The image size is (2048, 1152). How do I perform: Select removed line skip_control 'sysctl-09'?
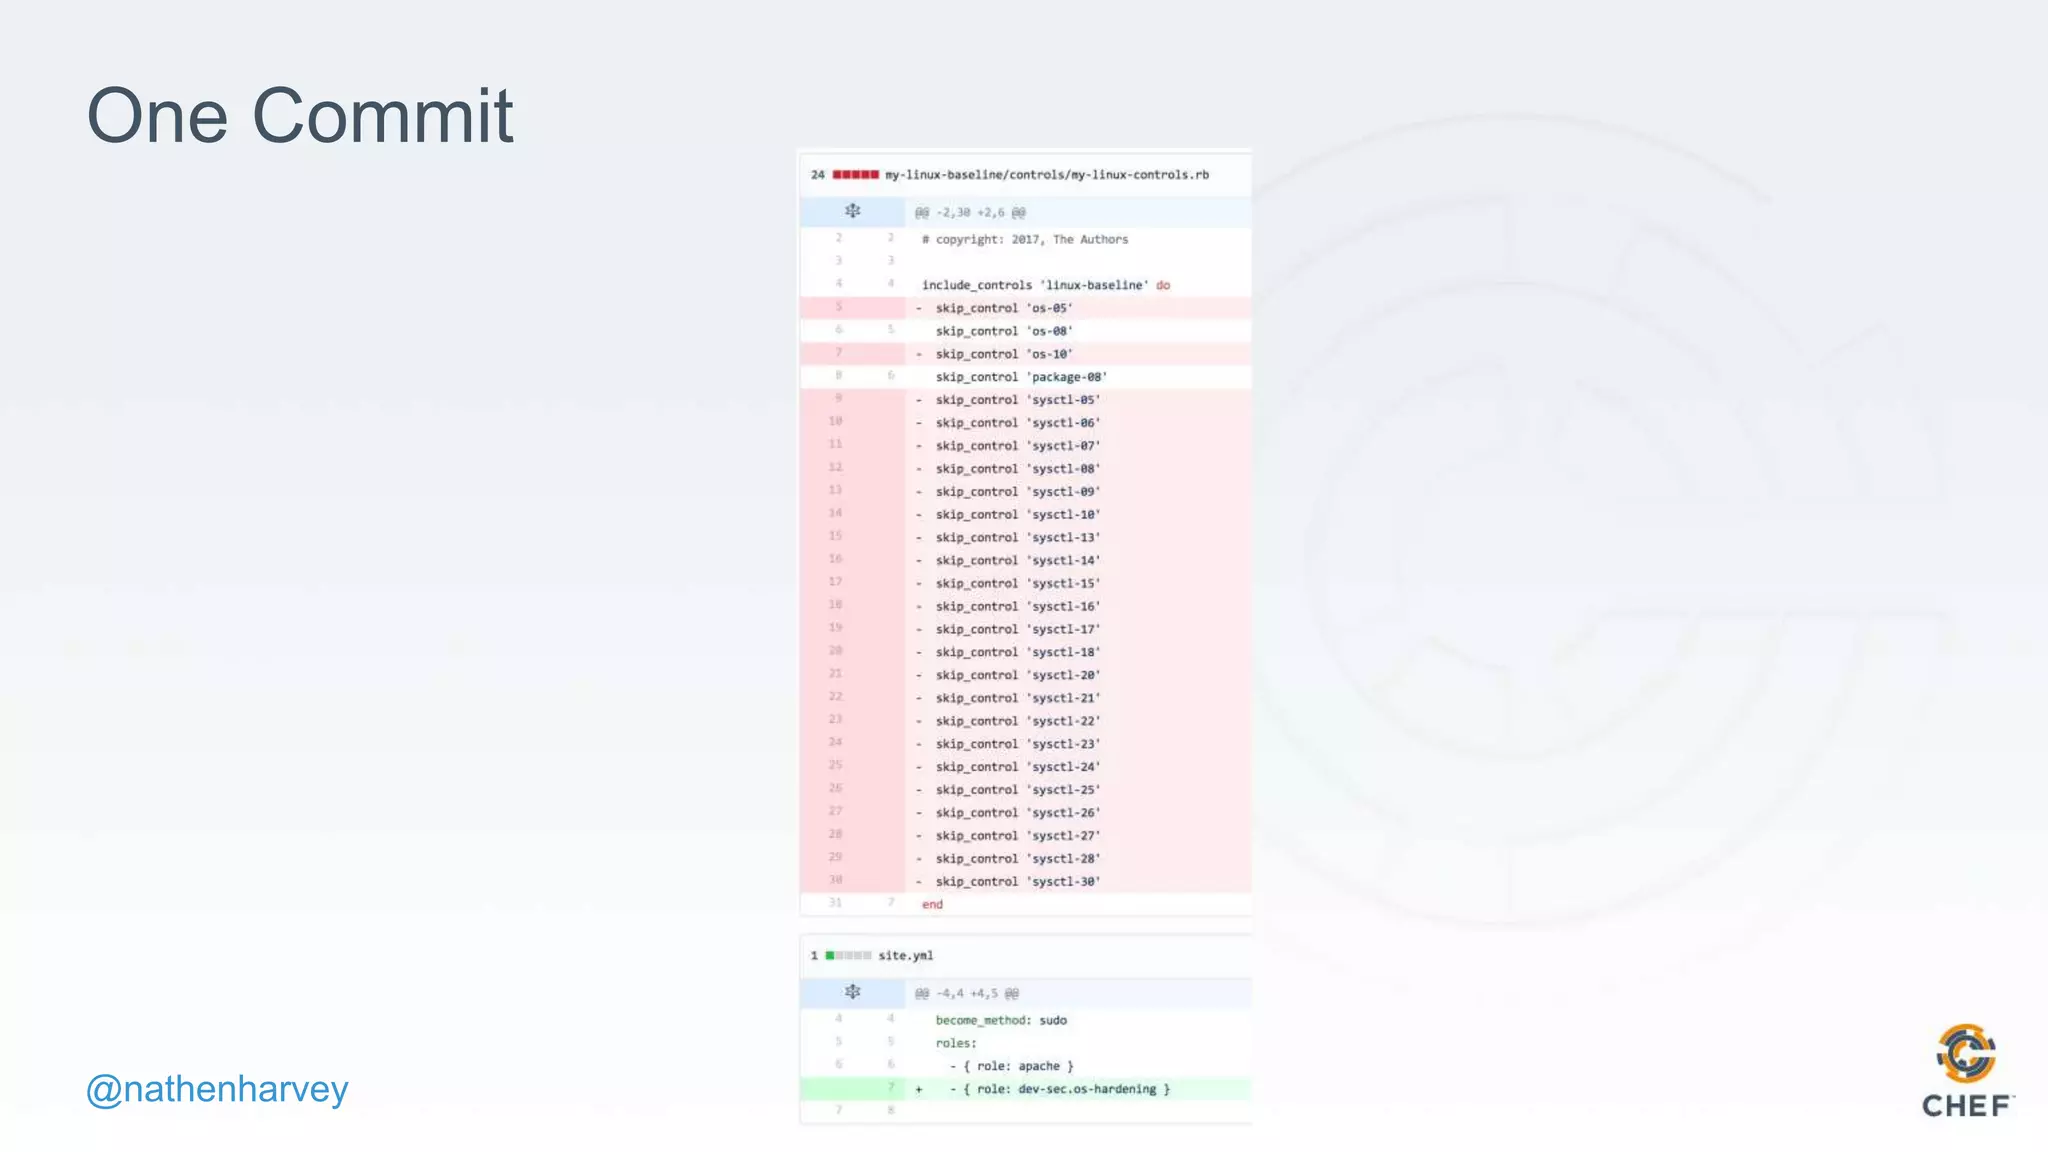[x=1025, y=492]
